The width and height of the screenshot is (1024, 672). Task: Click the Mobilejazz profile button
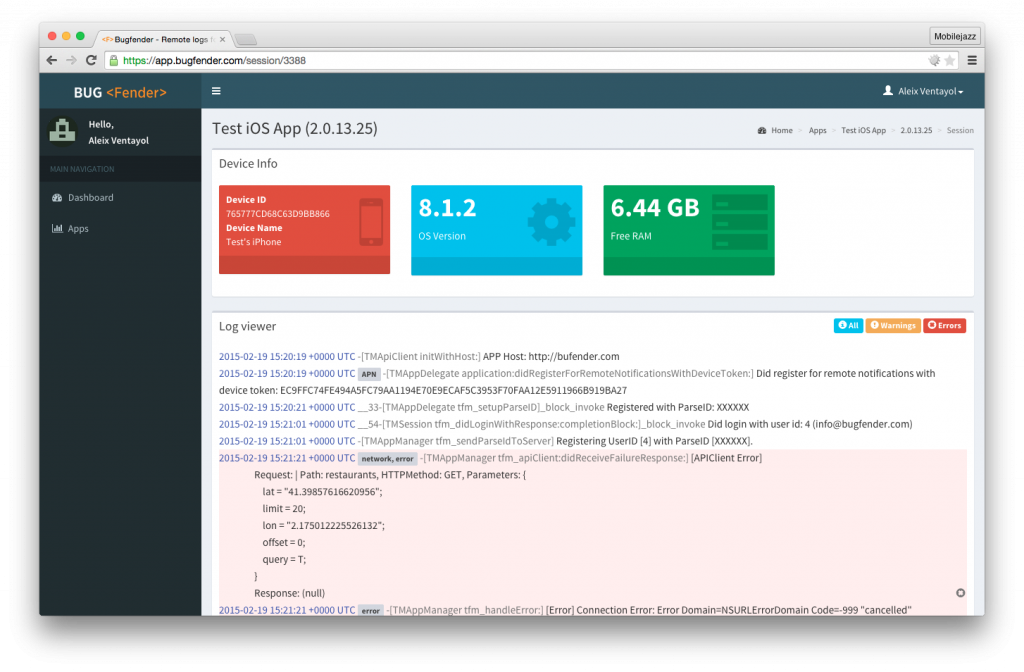click(x=954, y=37)
